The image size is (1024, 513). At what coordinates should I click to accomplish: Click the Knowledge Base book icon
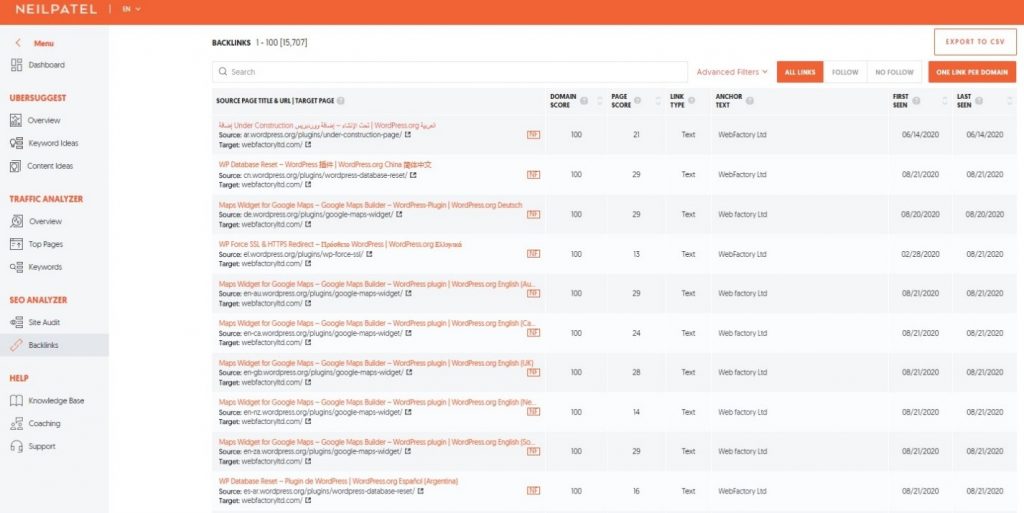16,400
